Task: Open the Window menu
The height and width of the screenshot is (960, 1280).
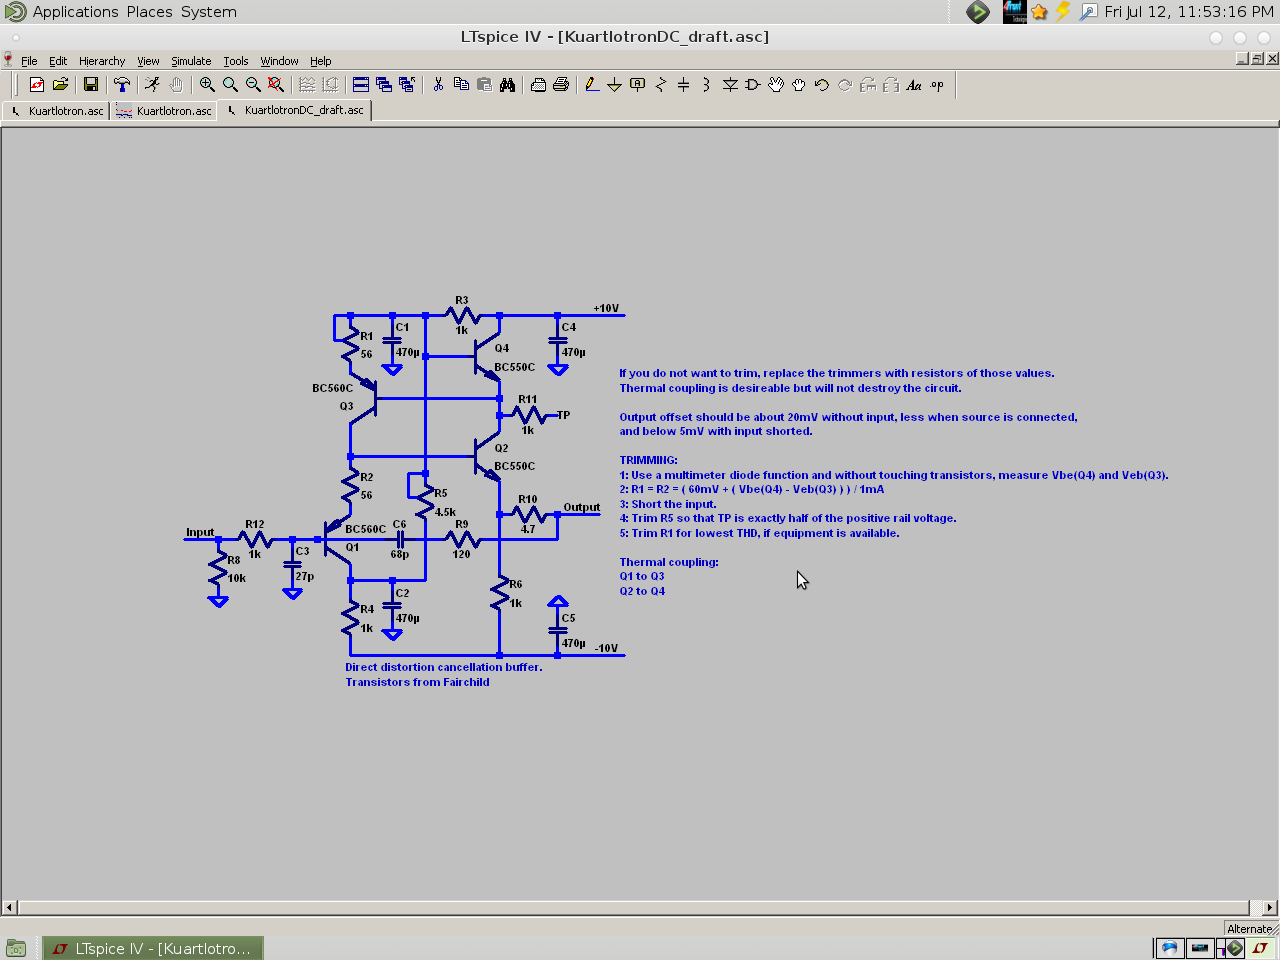Action: point(279,61)
